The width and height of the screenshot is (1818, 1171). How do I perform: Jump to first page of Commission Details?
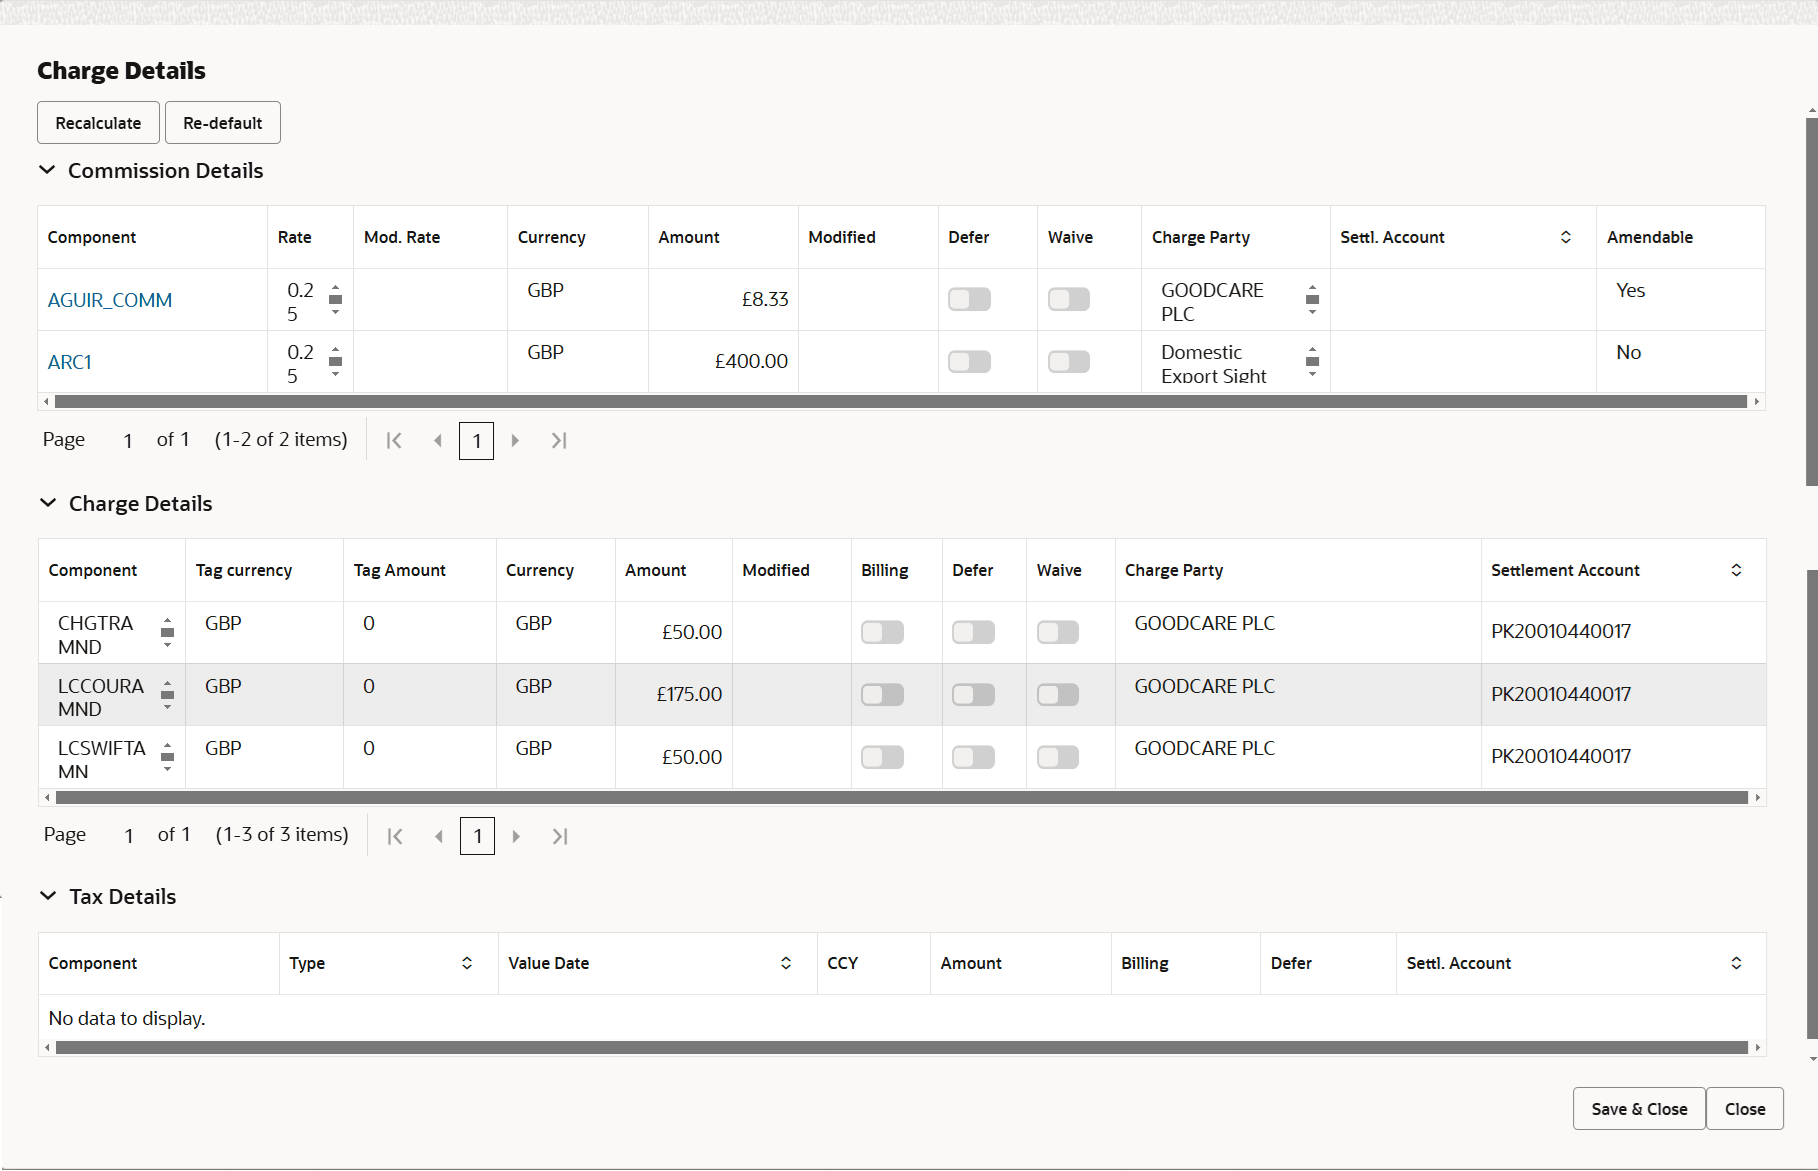point(394,440)
